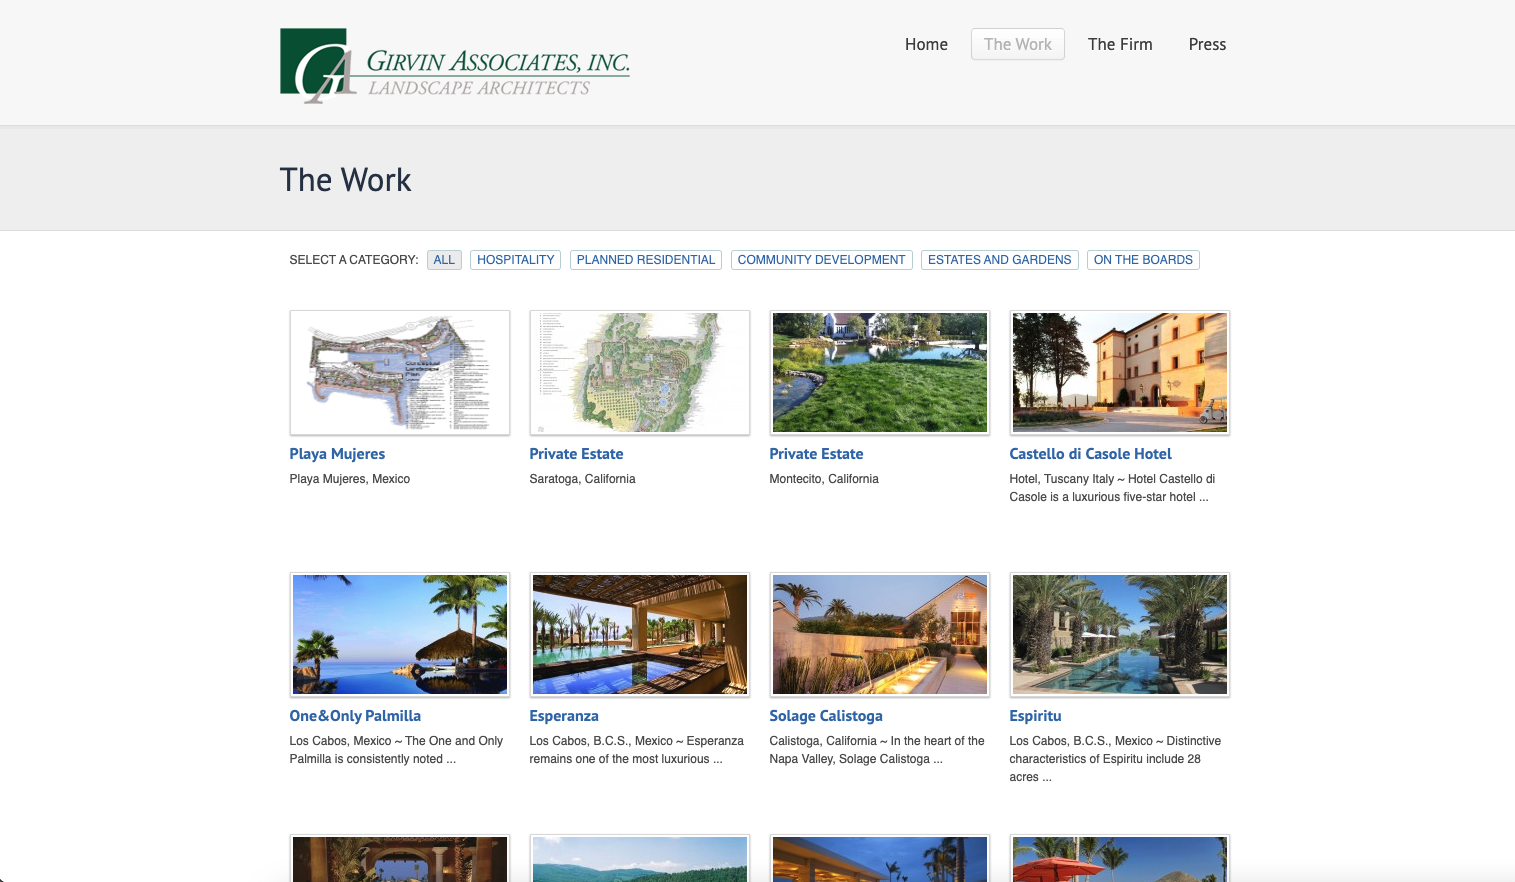The height and width of the screenshot is (882, 1515).
Task: Open the Espiritu title link
Action: coord(1035,716)
